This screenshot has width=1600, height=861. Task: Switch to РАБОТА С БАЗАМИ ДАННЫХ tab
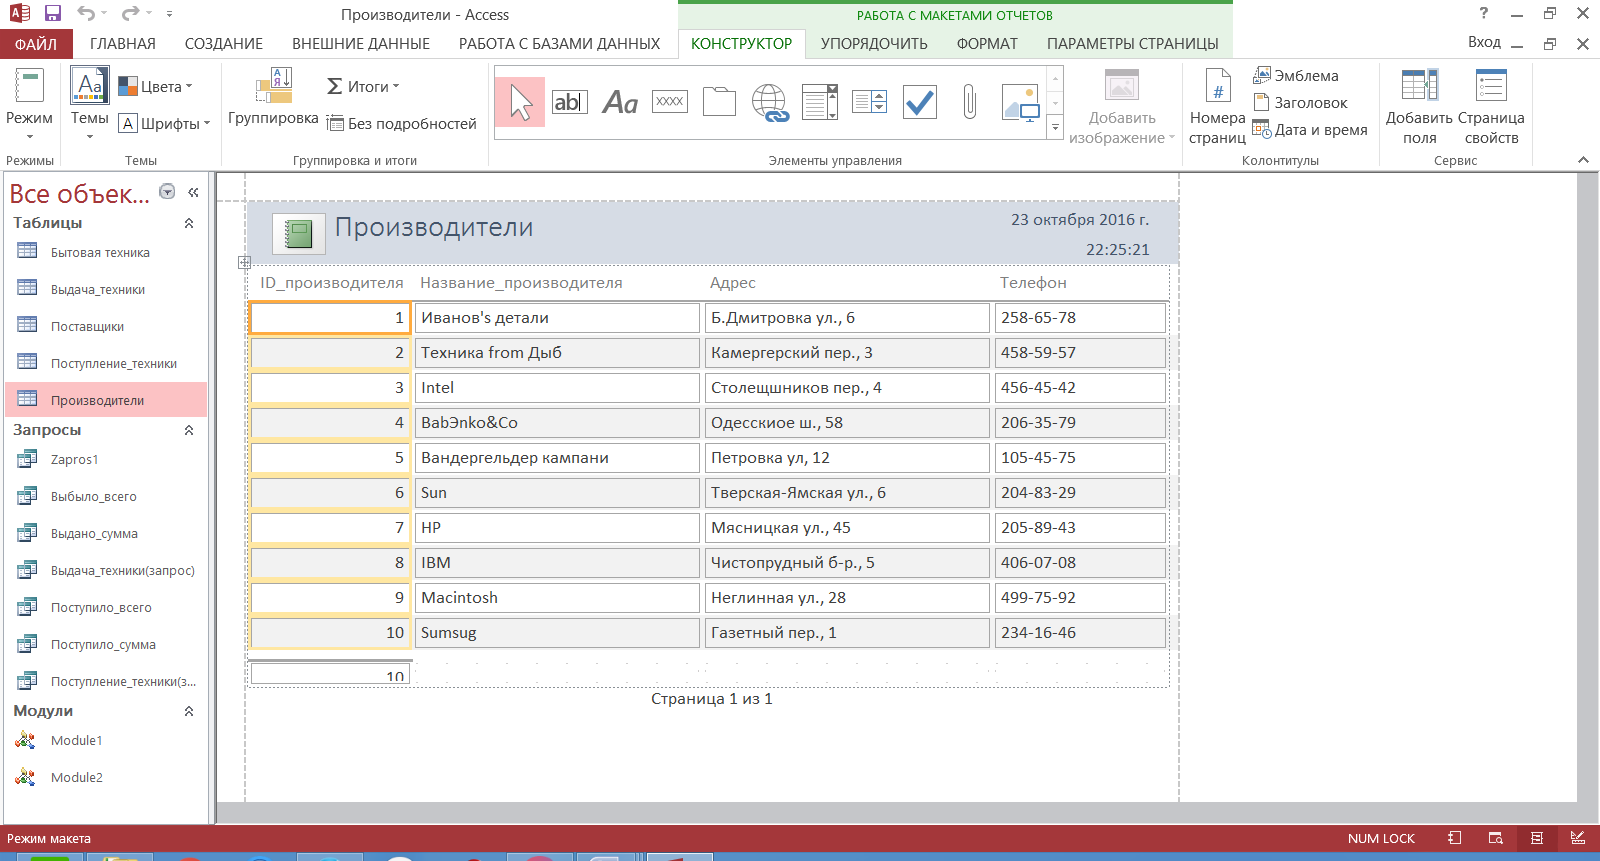[x=559, y=44]
